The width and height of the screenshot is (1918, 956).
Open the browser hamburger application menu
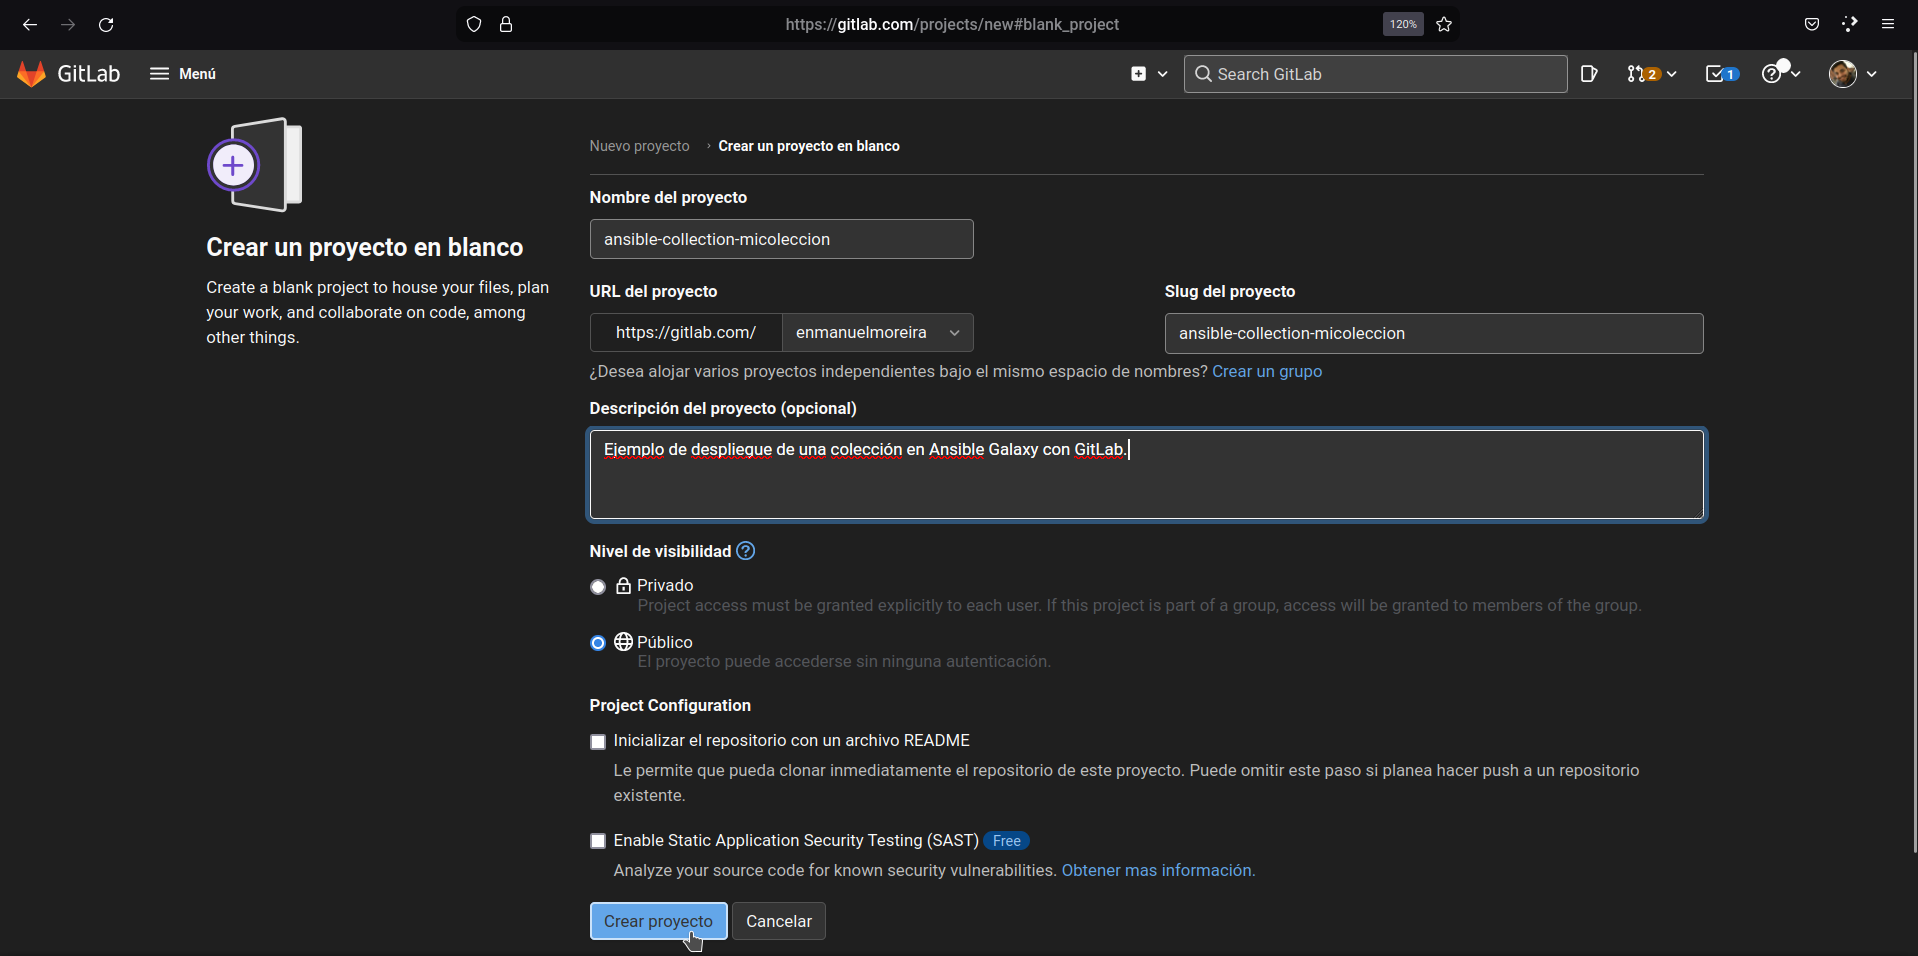[1888, 24]
